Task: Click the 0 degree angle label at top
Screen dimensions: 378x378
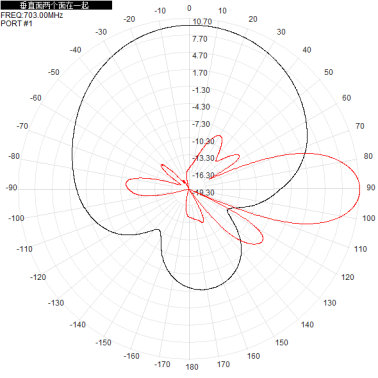Action: [x=189, y=8]
